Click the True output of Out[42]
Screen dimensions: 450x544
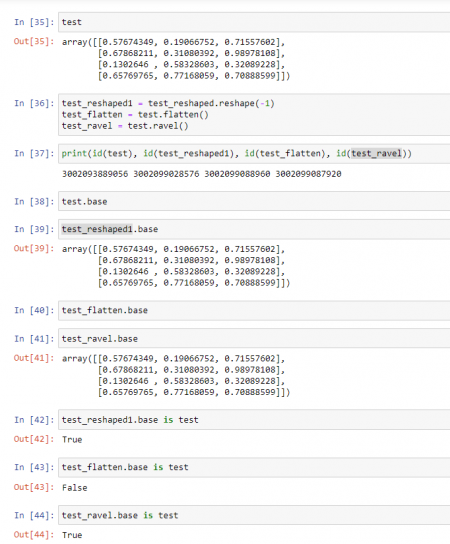[x=72, y=440]
